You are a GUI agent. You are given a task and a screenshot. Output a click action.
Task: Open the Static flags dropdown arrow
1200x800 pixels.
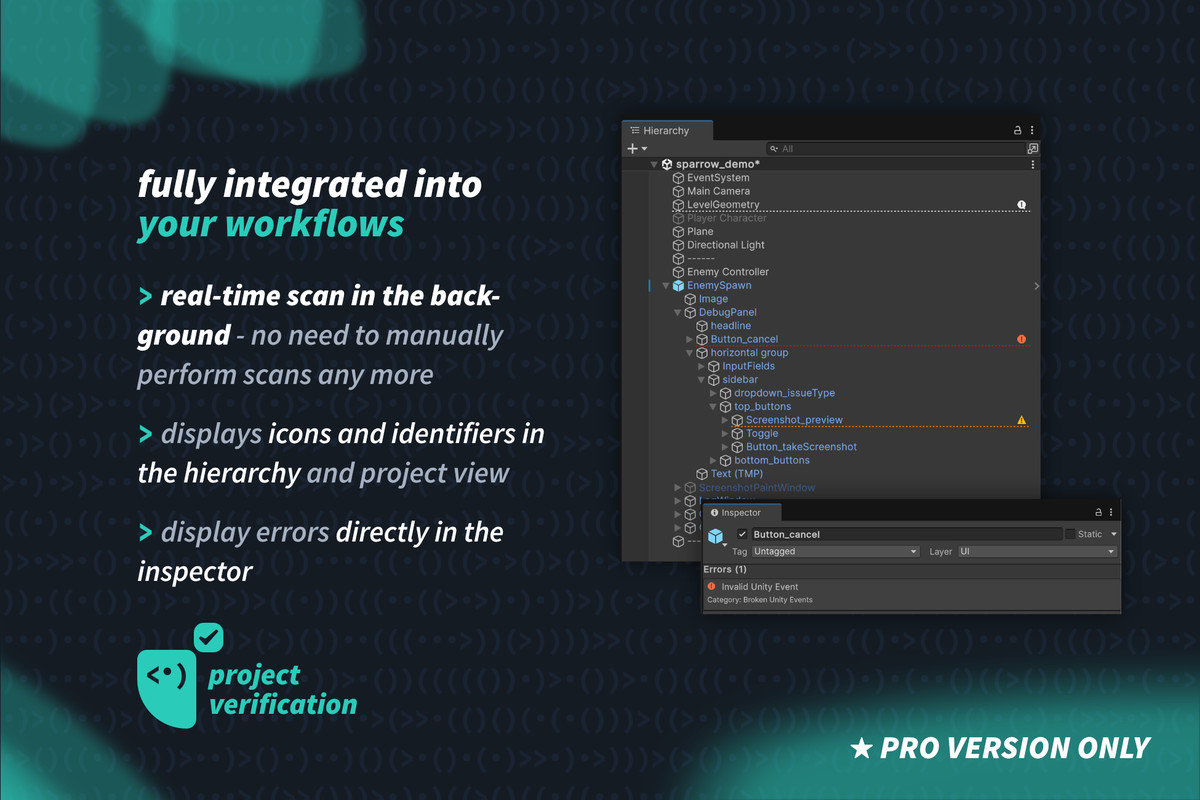tap(1114, 535)
